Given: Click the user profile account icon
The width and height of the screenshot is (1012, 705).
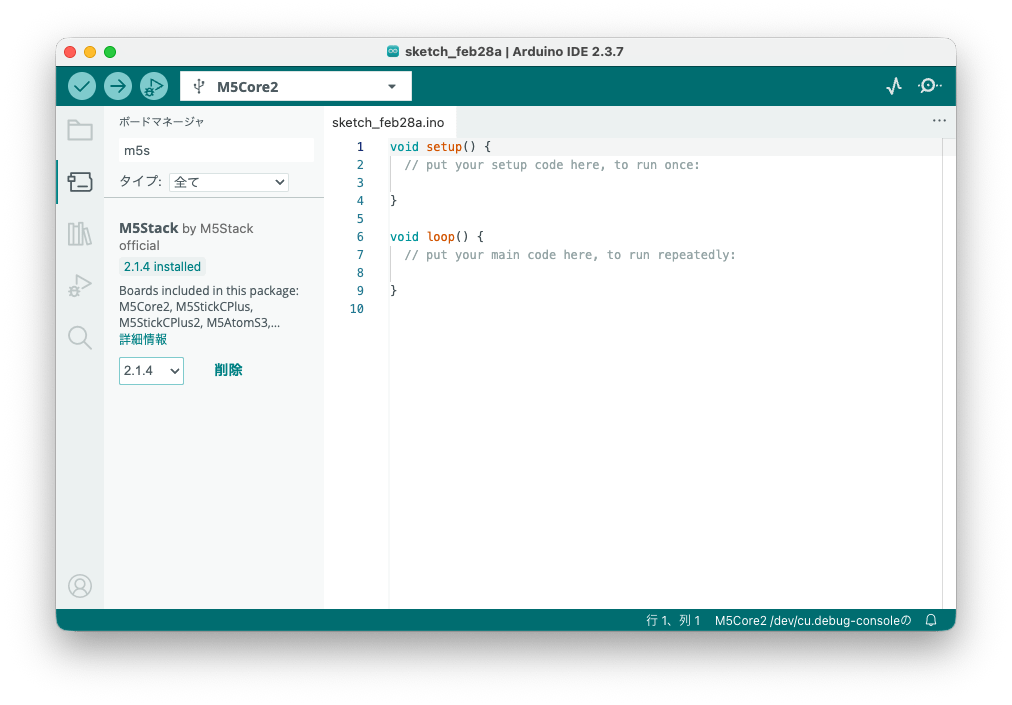Looking at the screenshot, I should tap(80, 586).
